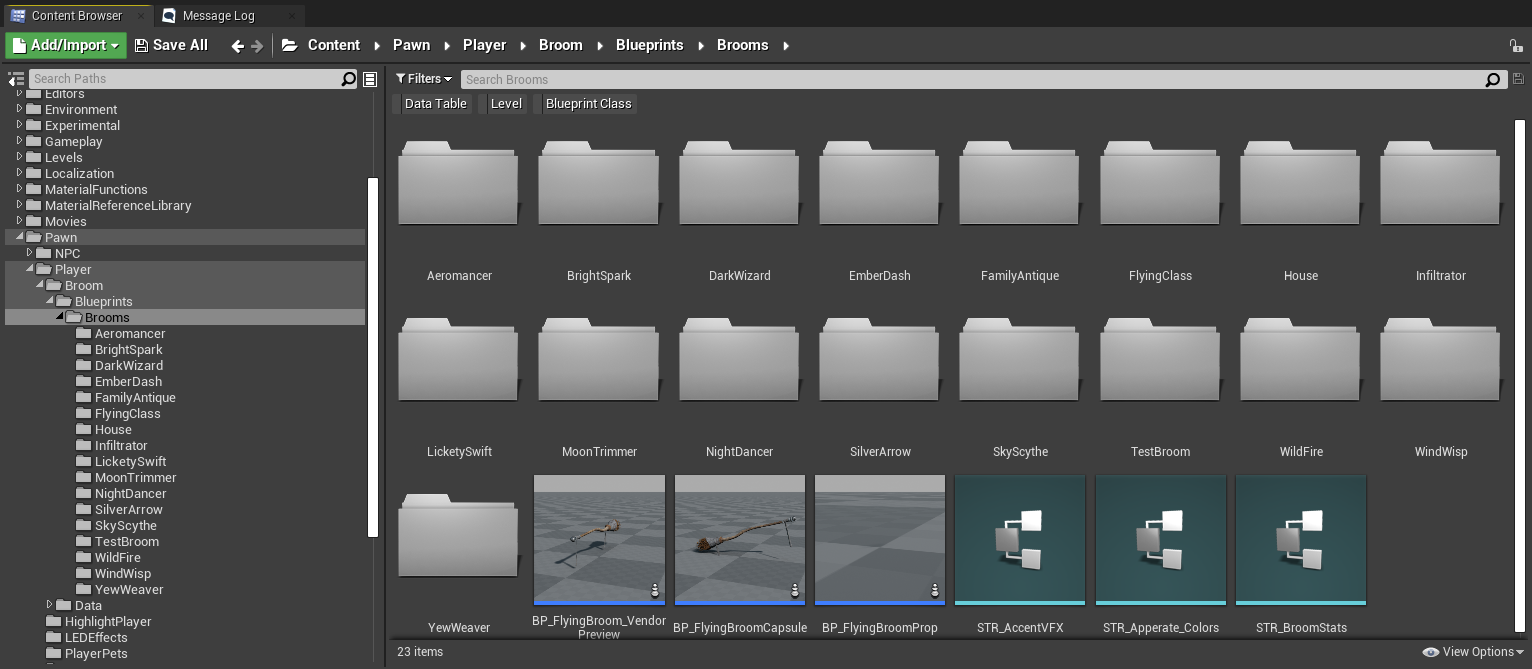1532x669 pixels.
Task: Click the lock icon at top right
Action: (x=1516, y=46)
